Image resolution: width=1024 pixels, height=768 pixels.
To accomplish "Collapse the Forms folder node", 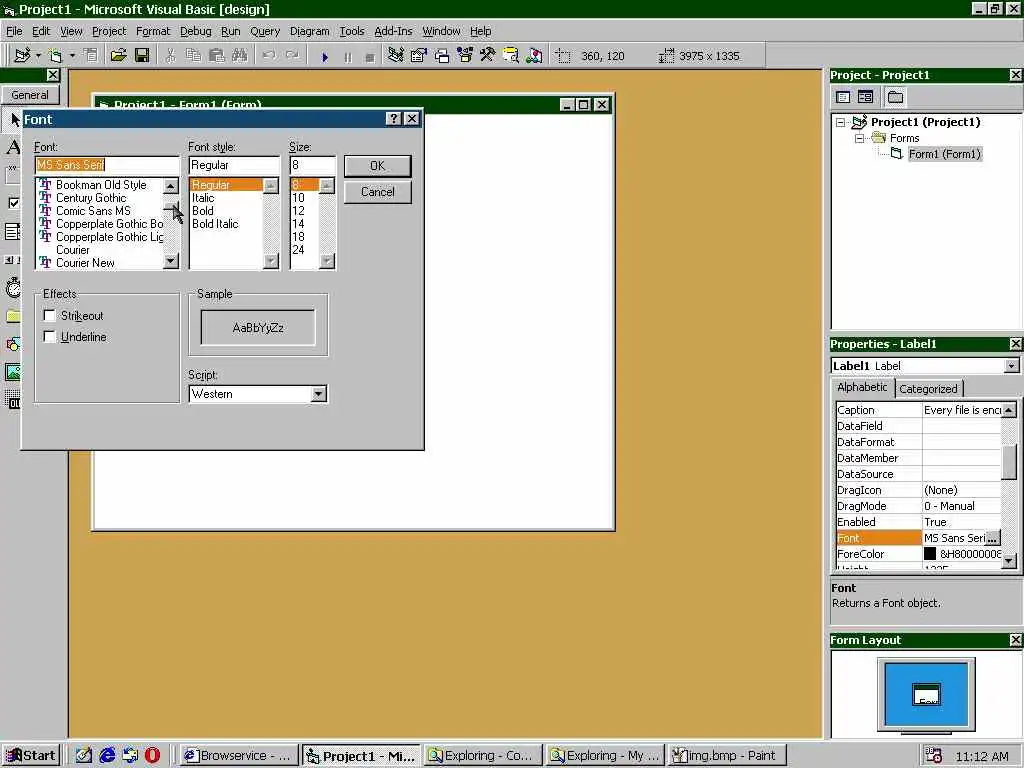I will click(860, 138).
